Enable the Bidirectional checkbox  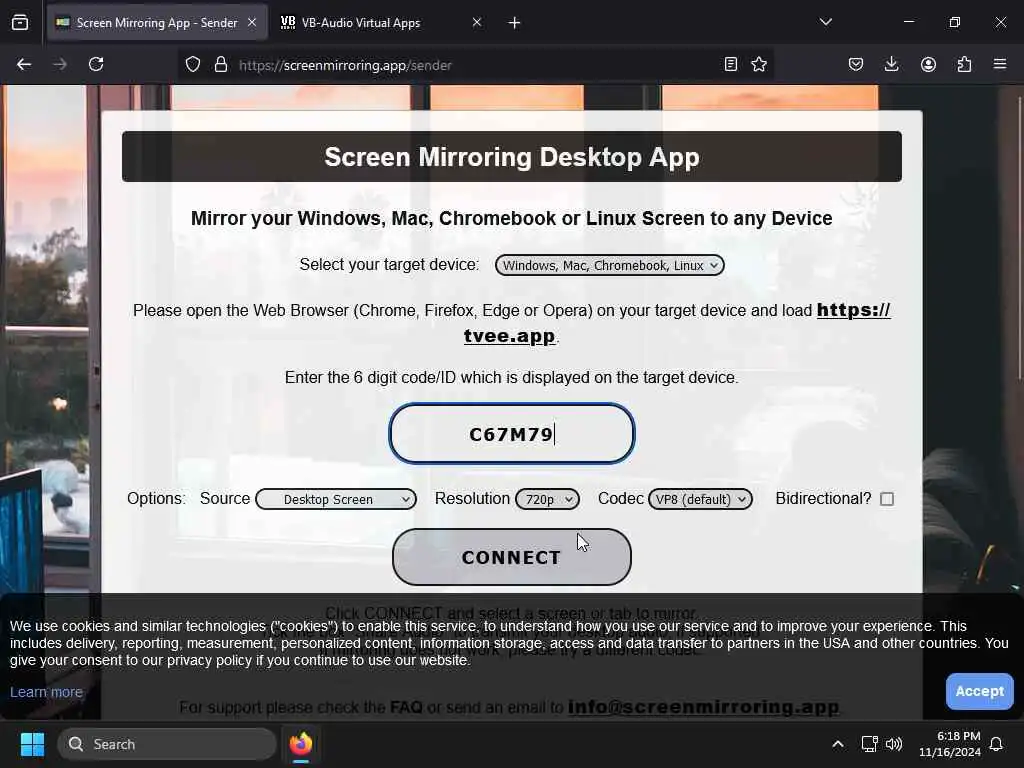pyautogui.click(x=887, y=499)
